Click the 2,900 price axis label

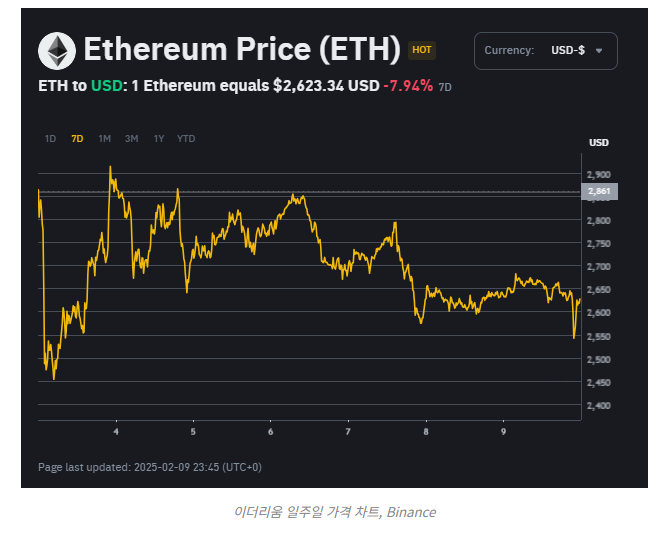599,175
